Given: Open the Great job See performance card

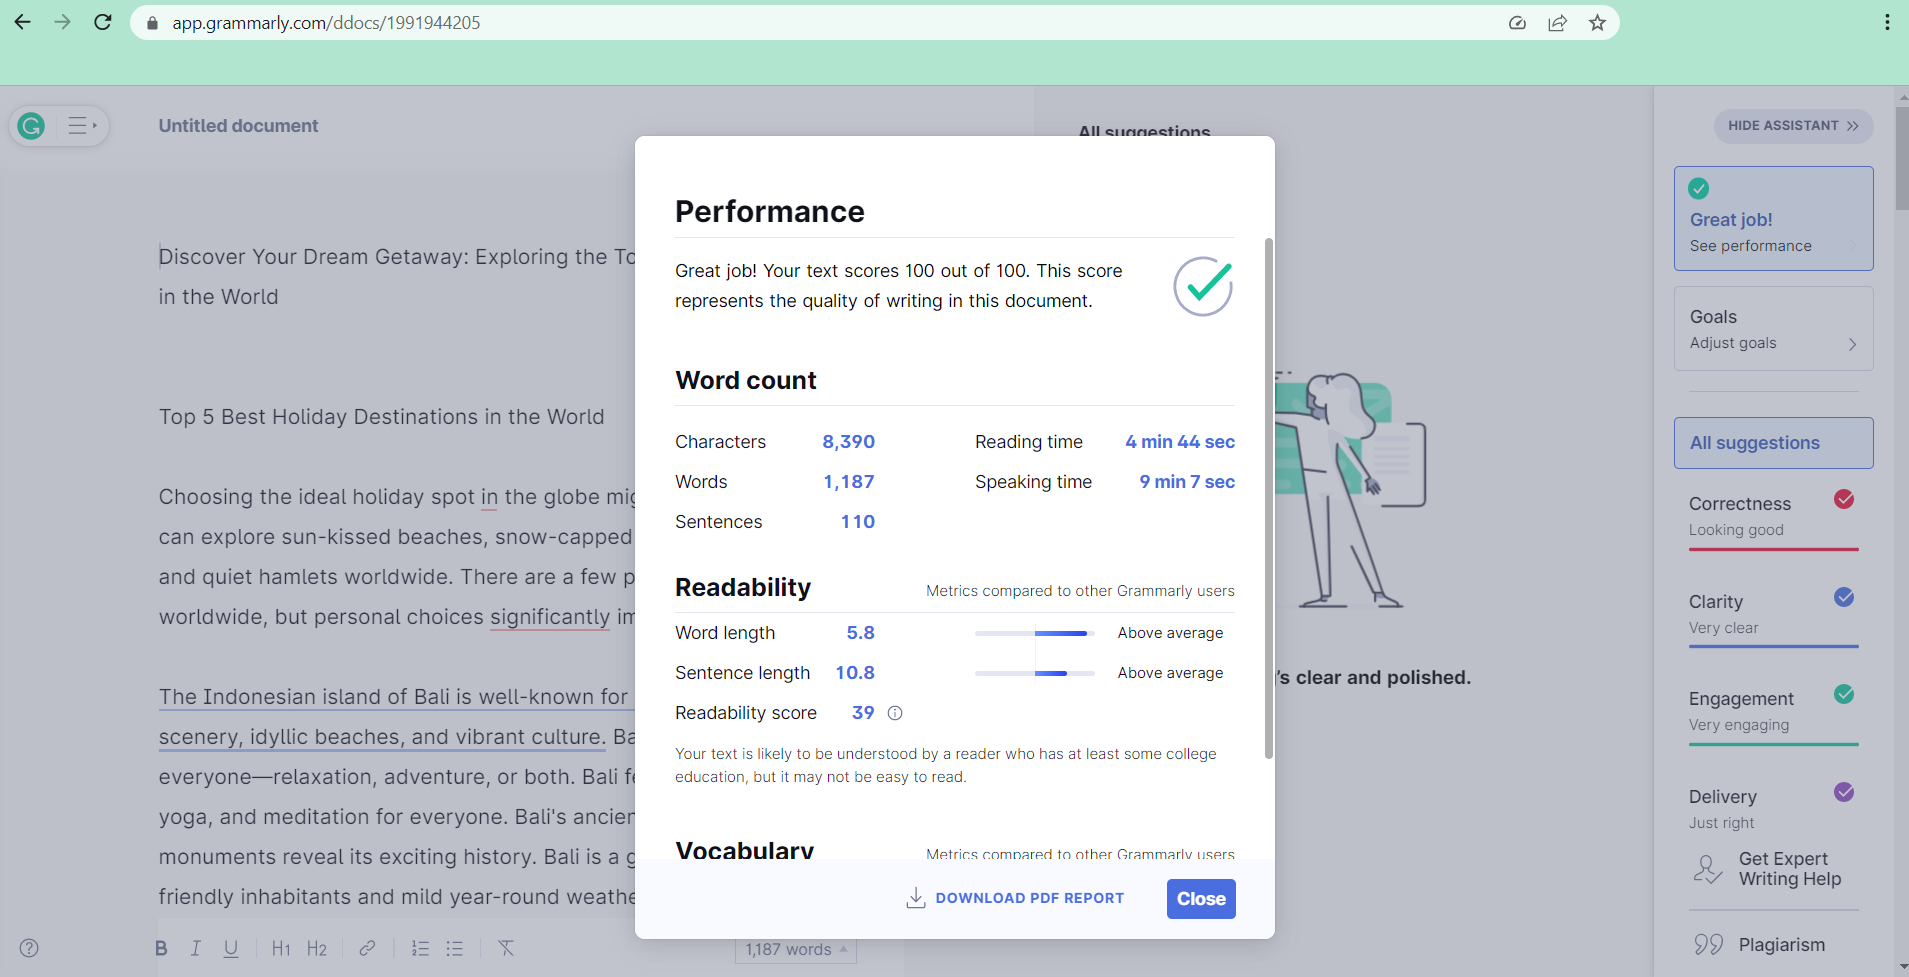Looking at the screenshot, I should 1774,218.
